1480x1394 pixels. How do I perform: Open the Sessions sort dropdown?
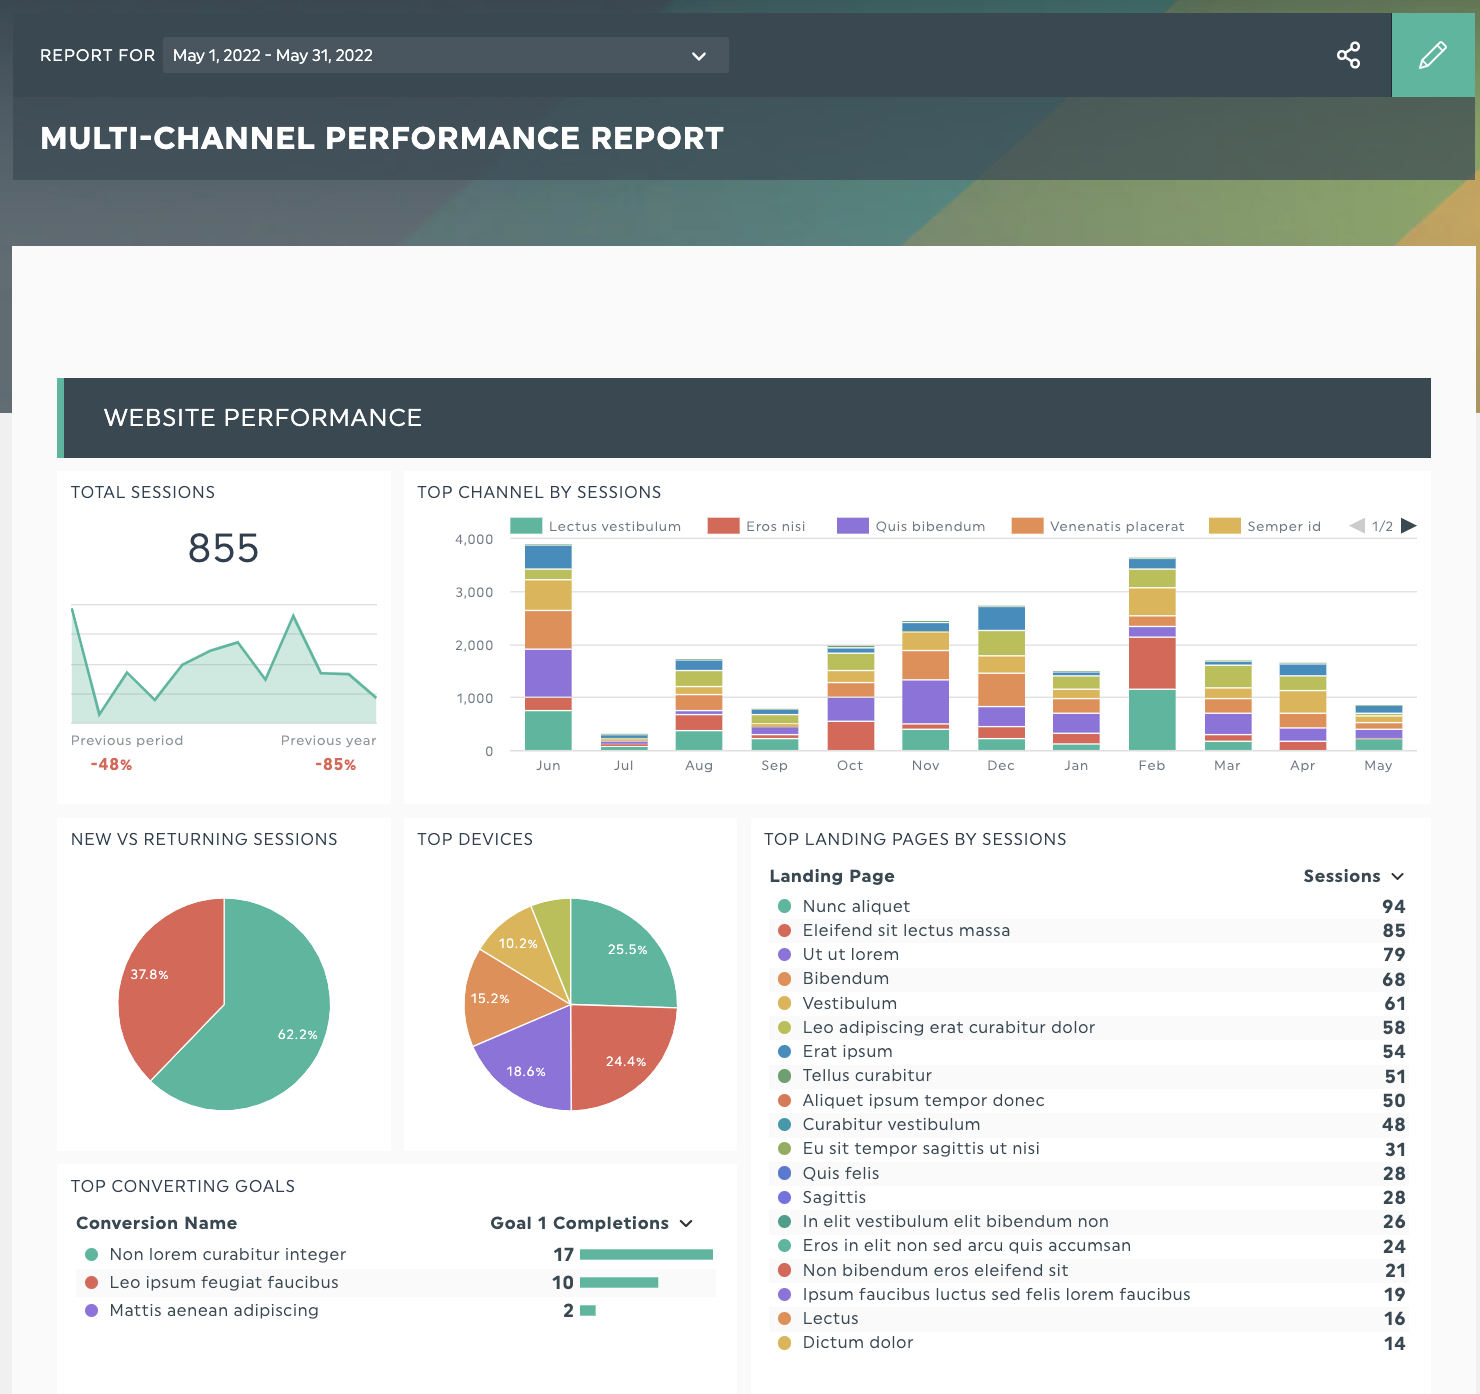(1355, 876)
